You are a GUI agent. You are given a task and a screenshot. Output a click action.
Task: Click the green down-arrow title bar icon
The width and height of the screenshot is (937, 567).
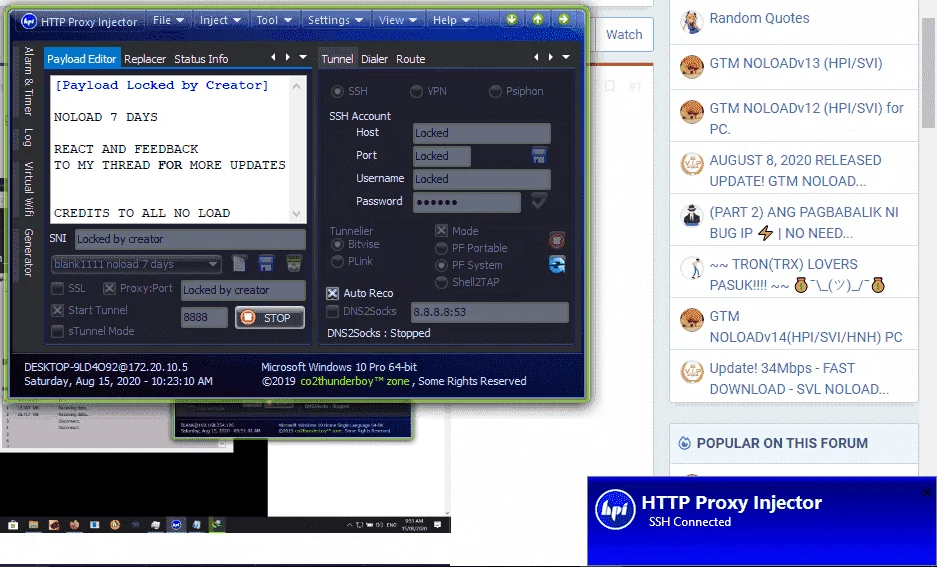point(512,20)
